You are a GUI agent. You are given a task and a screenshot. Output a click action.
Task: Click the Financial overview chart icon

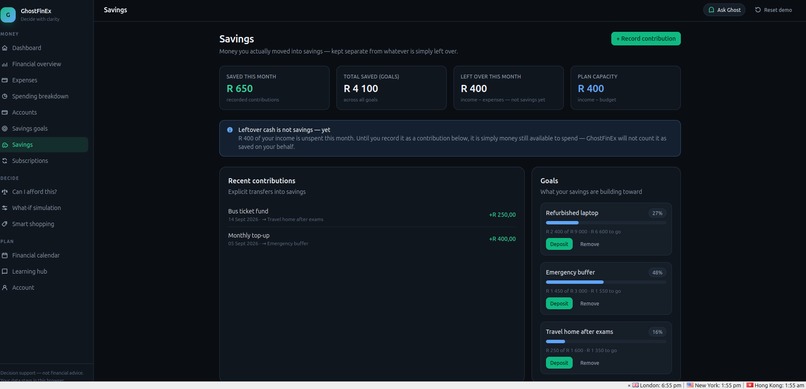5,64
